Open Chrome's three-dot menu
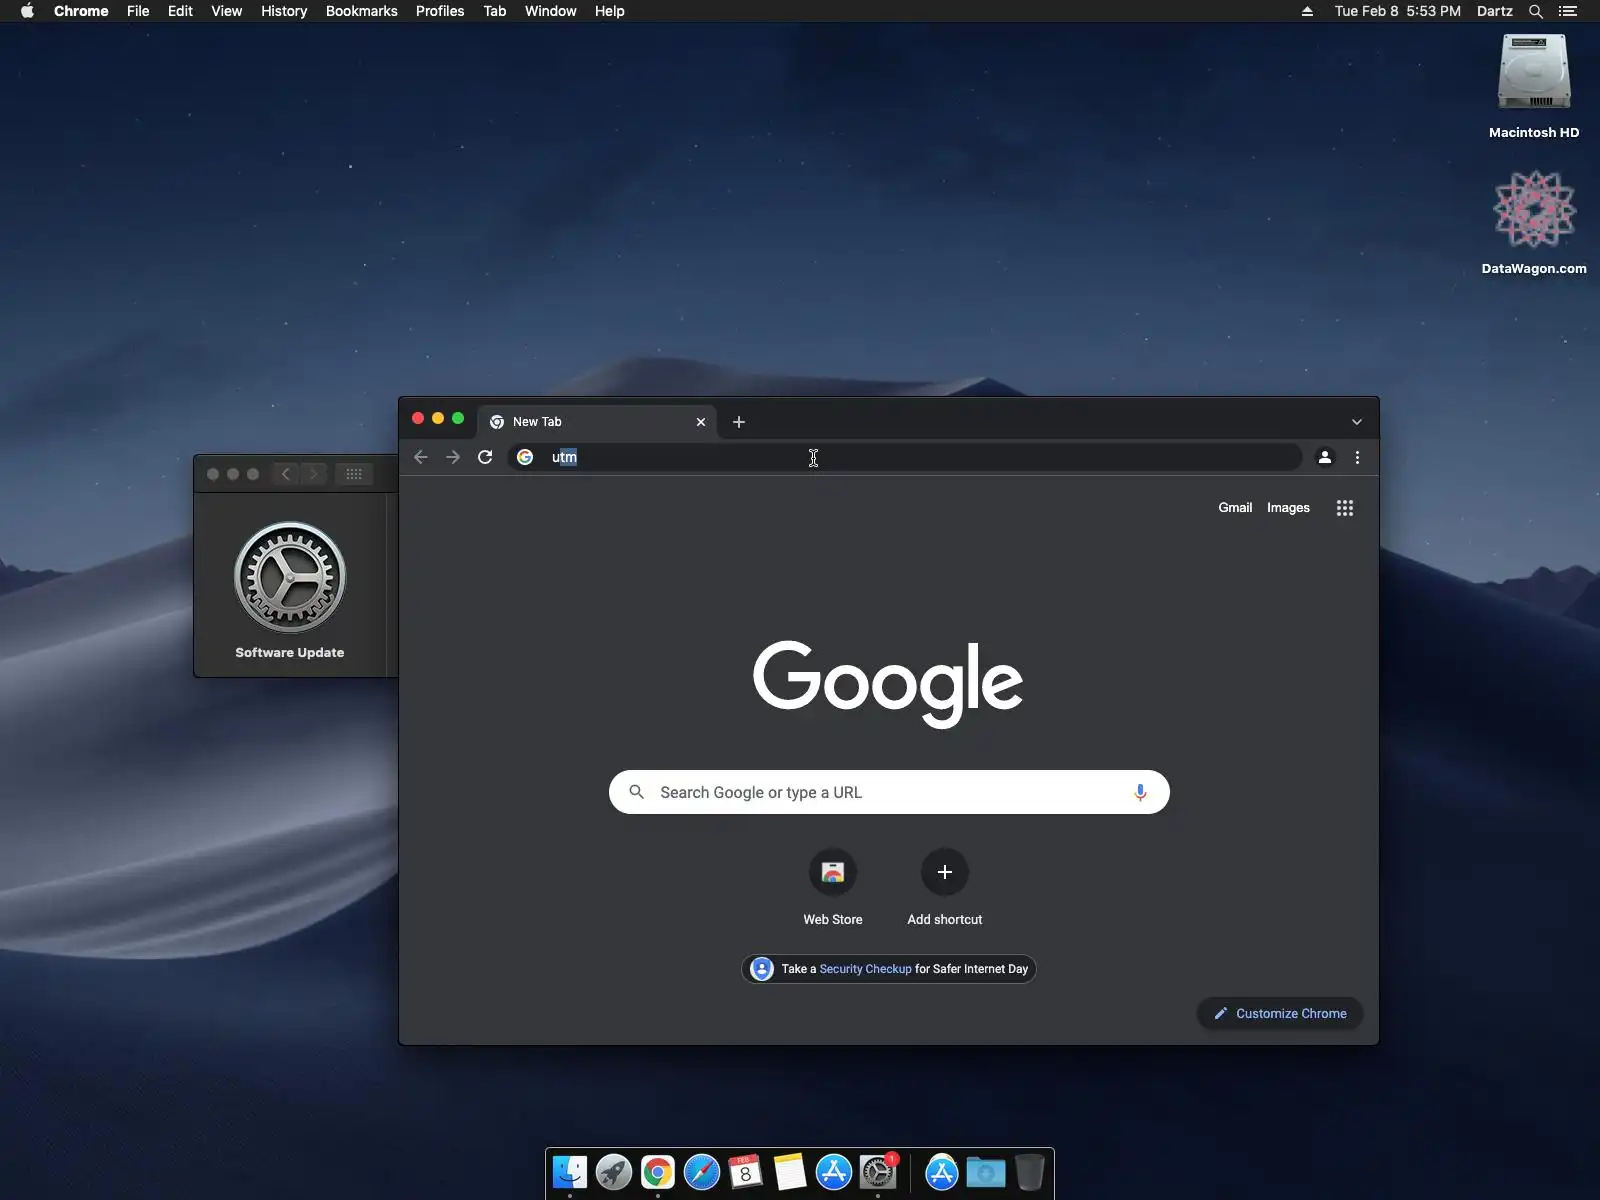 1357,457
